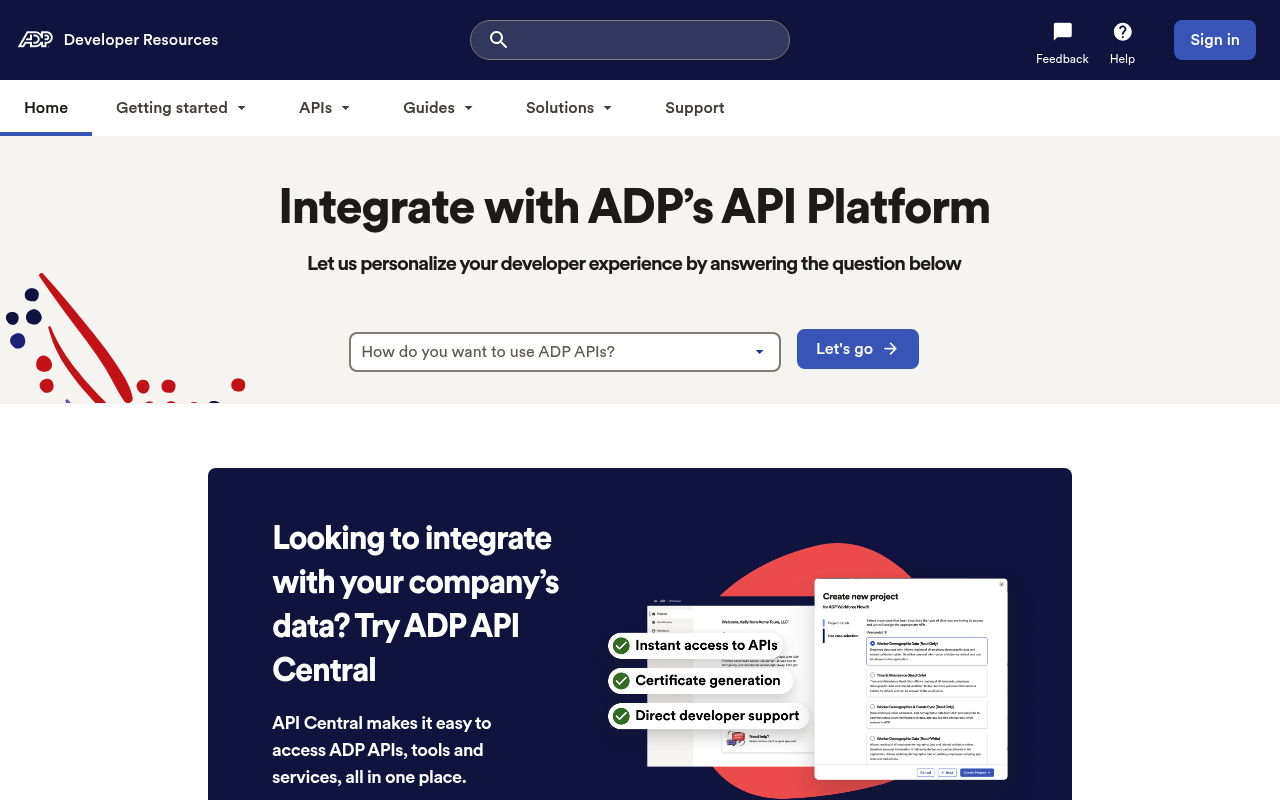Viewport: 1280px width, 800px height.
Task: Click the 'Certificate generation' badge
Action: (701, 680)
